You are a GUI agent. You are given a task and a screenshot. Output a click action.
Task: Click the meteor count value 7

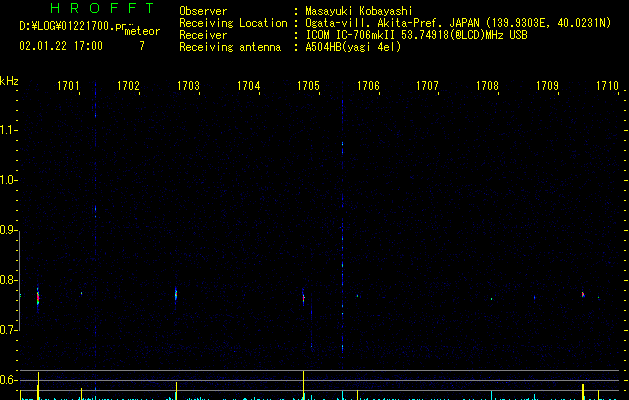(x=142, y=46)
